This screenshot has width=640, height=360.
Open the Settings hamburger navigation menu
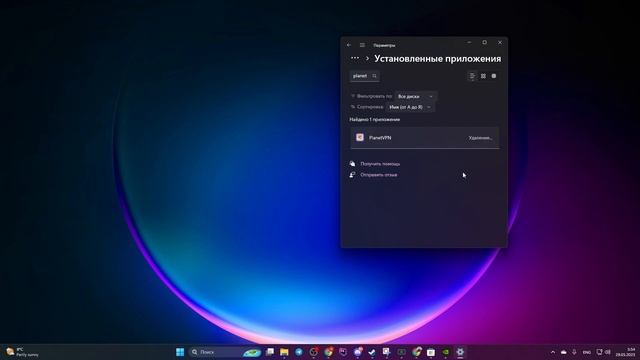(x=362, y=45)
